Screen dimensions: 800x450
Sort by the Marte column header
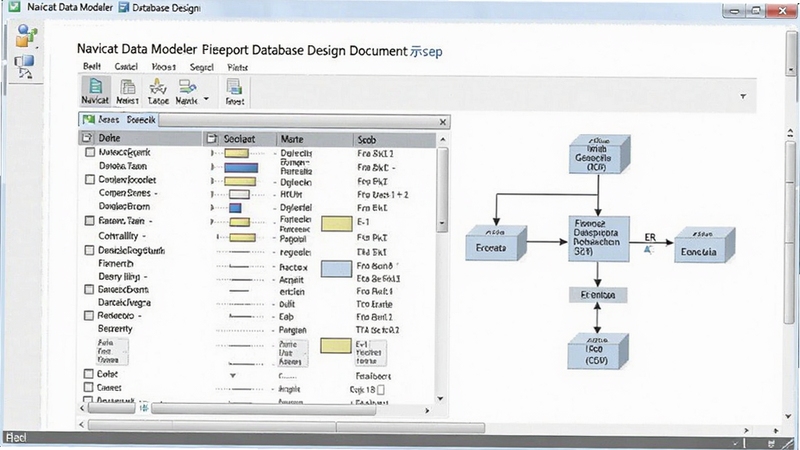pyautogui.click(x=314, y=139)
